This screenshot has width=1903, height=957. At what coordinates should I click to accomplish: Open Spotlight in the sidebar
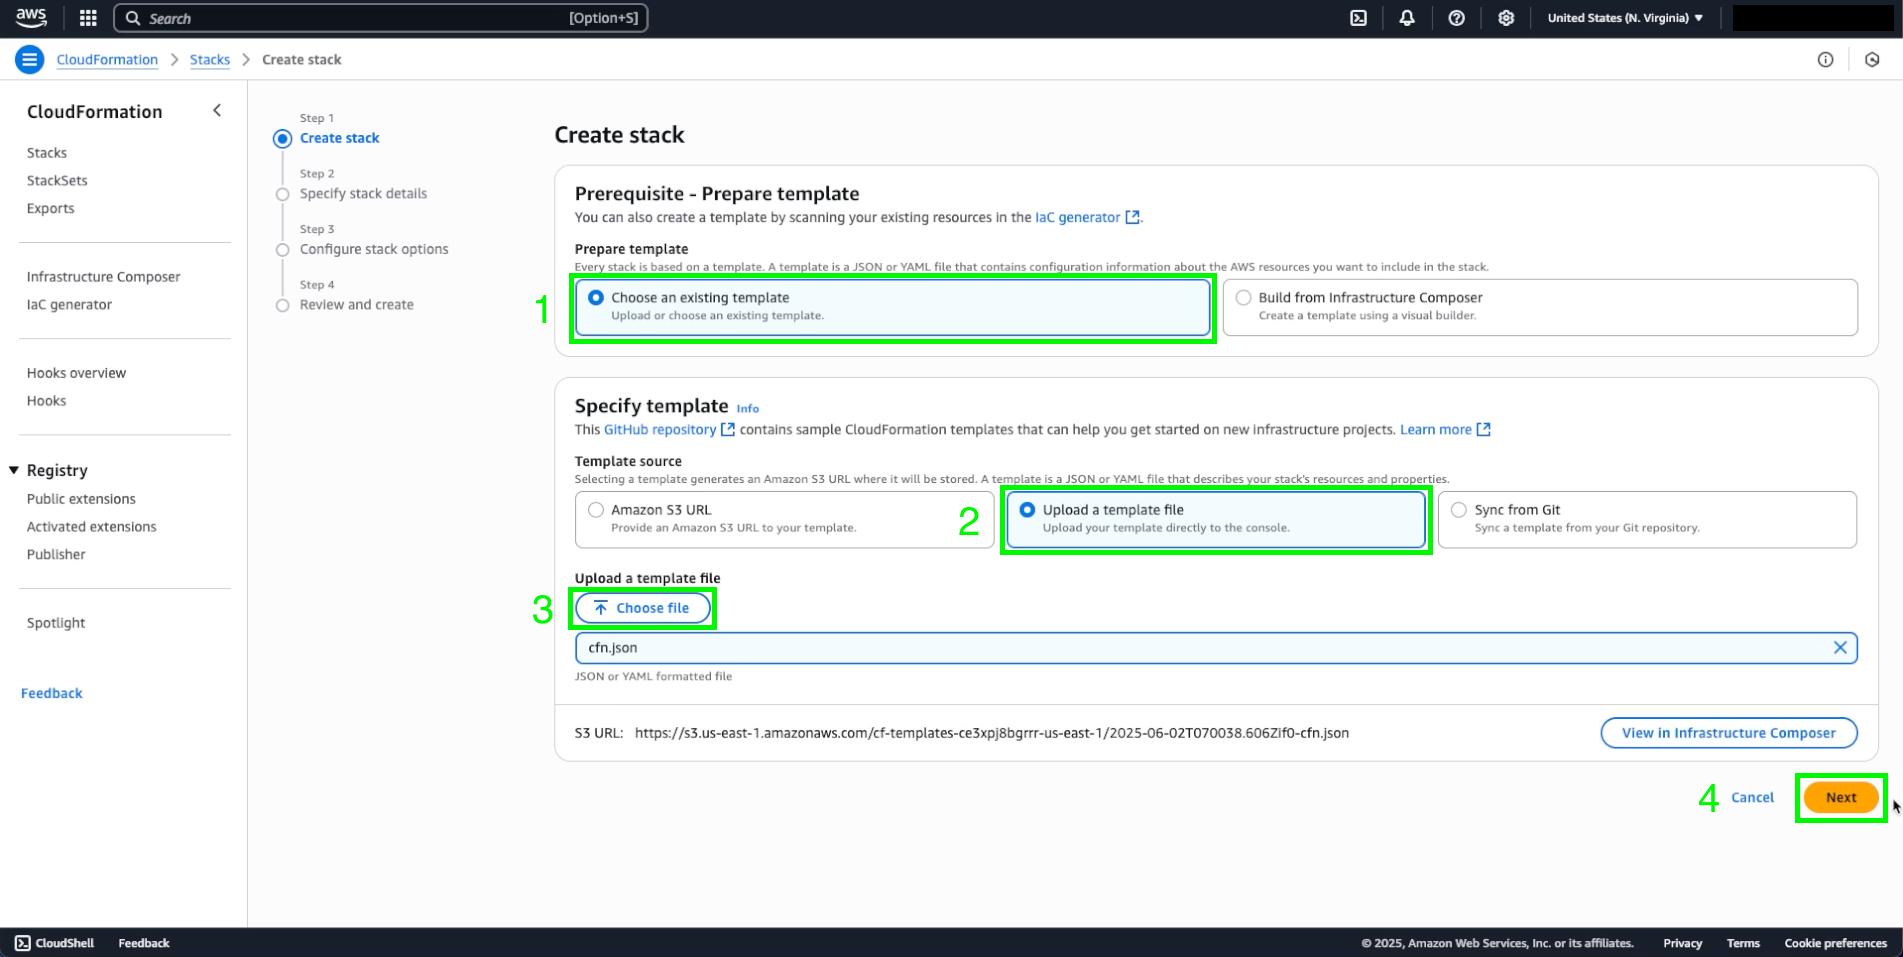[x=56, y=623]
